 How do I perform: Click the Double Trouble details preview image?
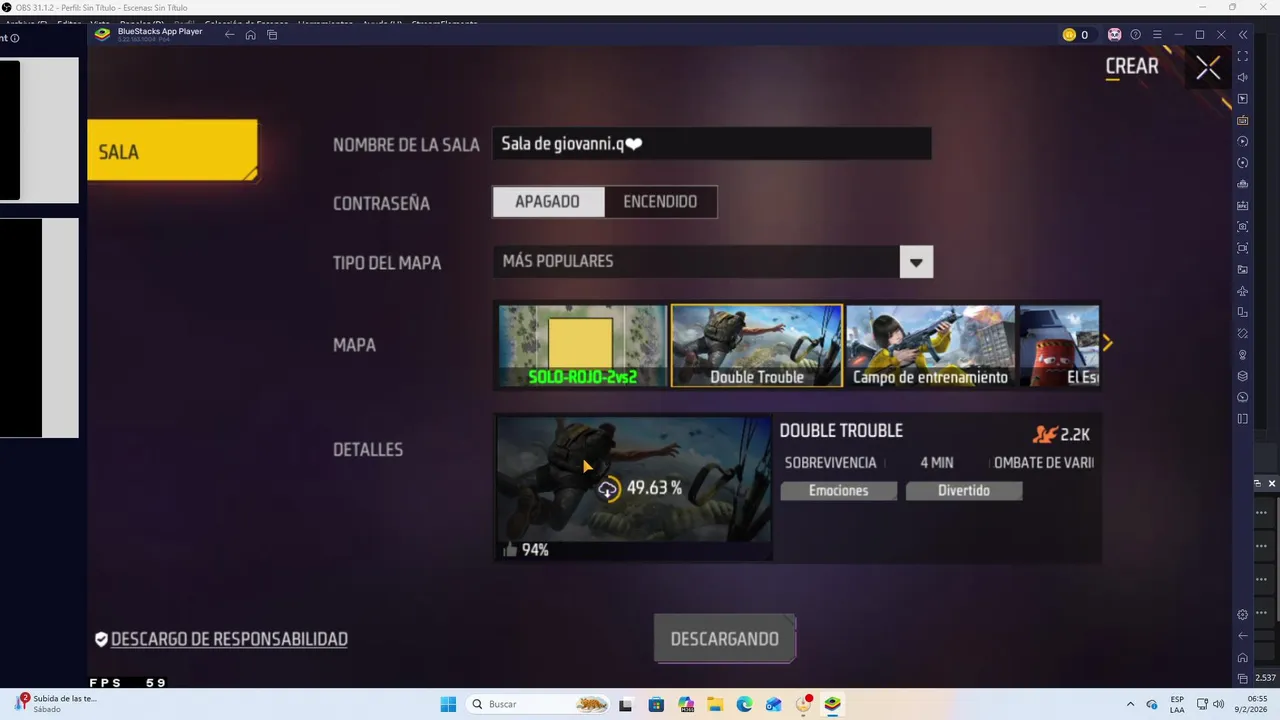(x=634, y=488)
